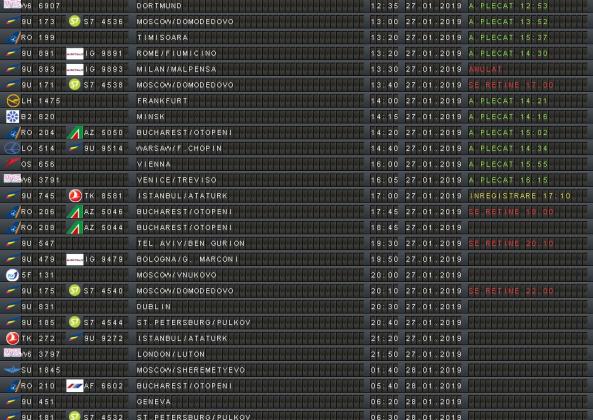Select the DORTMUND destination text
Screen dimensions: 593x420
tap(159, 6)
